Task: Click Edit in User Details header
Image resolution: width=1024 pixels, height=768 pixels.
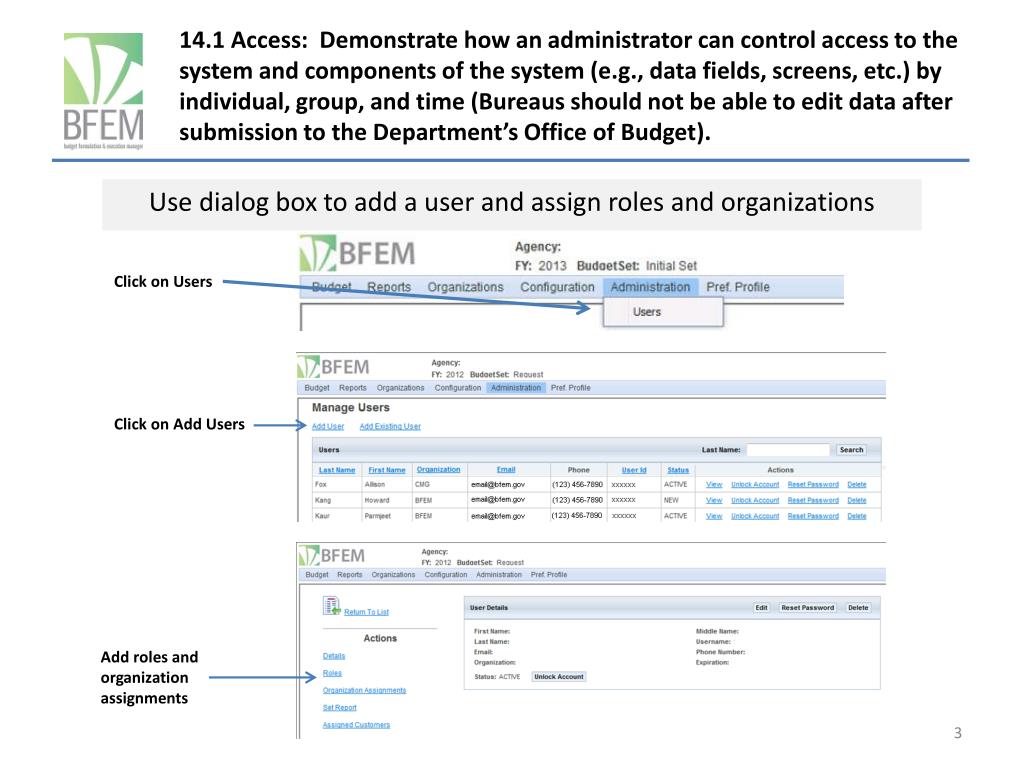Action: coord(761,608)
